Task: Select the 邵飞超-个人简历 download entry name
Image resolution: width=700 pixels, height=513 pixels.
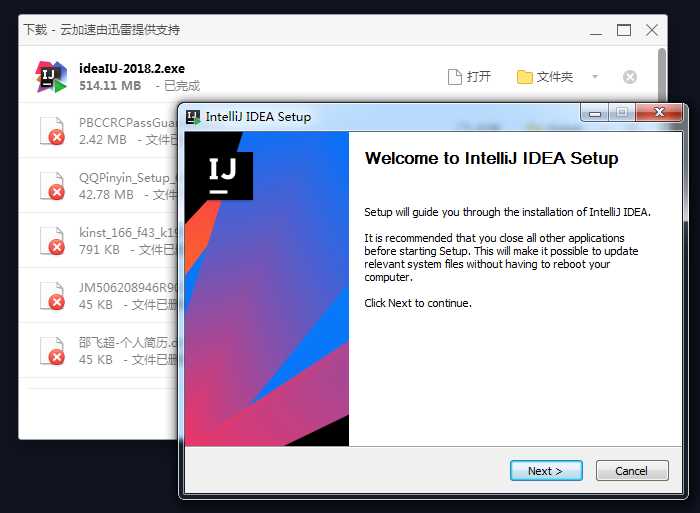Action: point(128,342)
